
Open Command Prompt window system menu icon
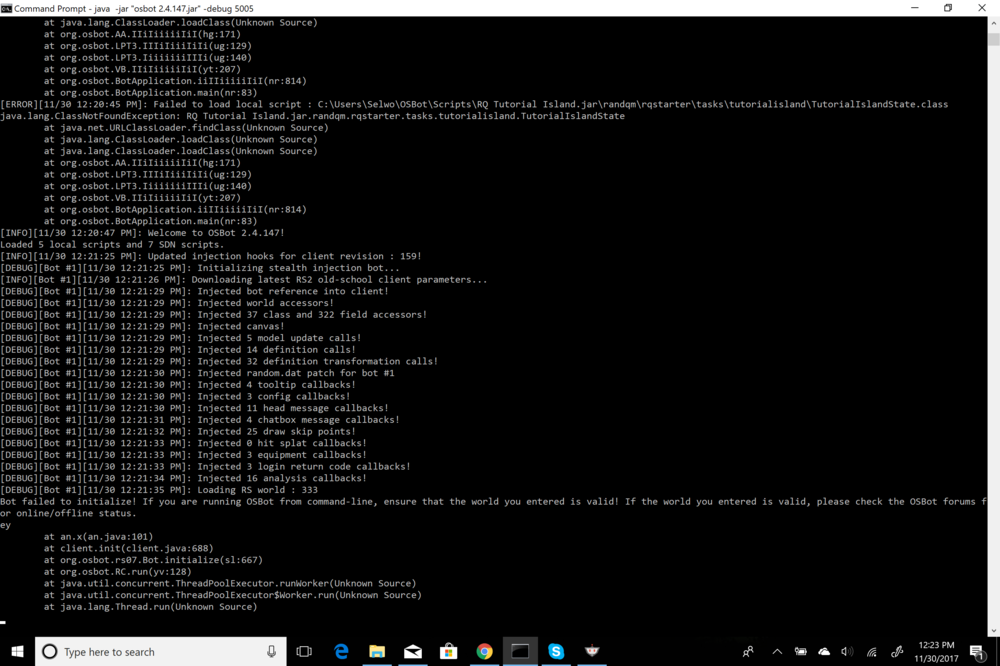pyautogui.click(x=6, y=8)
